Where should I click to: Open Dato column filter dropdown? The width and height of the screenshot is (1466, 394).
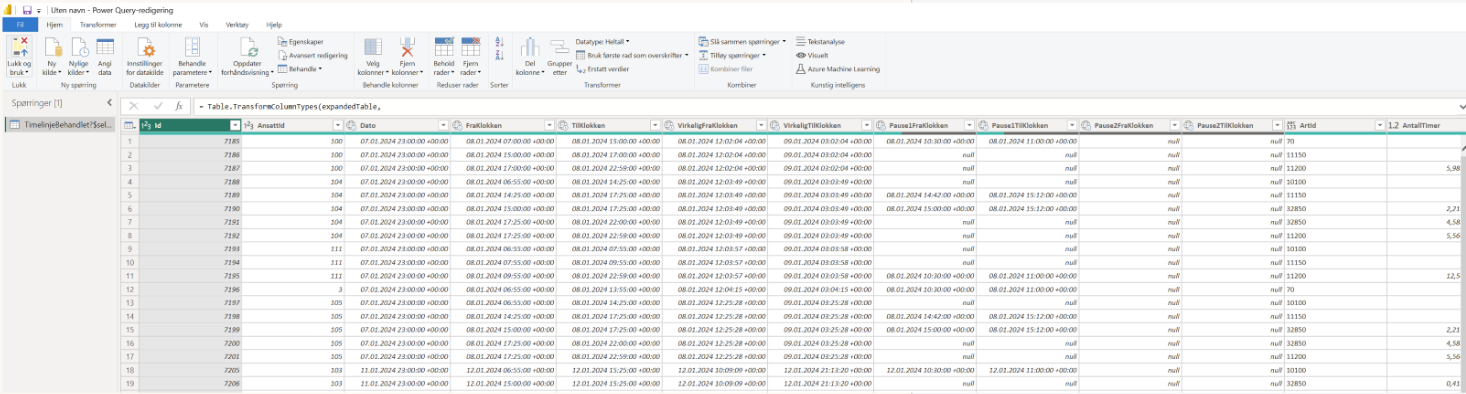point(443,125)
